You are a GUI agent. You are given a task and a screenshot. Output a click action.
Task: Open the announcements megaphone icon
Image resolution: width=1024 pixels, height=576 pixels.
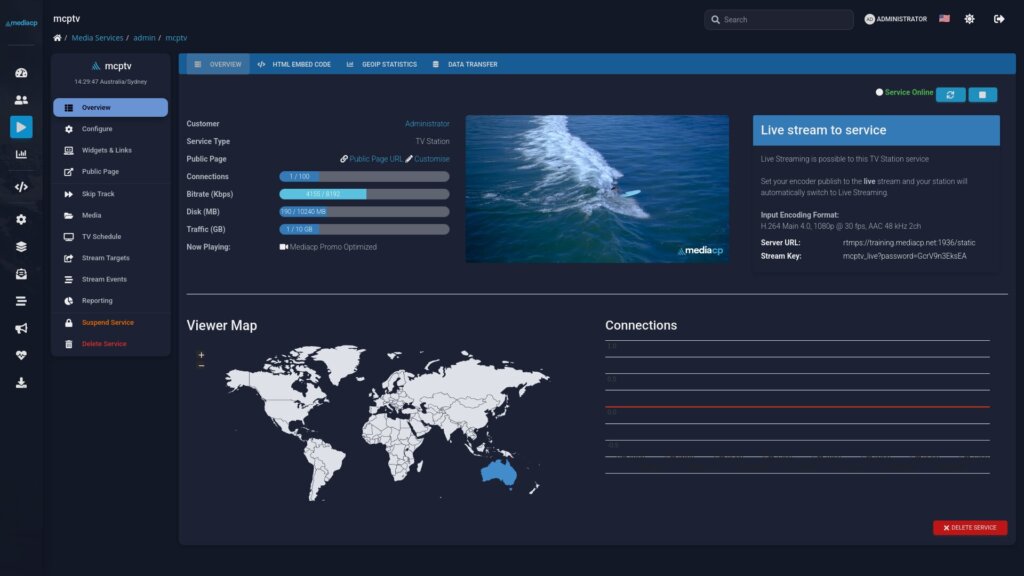(x=21, y=328)
